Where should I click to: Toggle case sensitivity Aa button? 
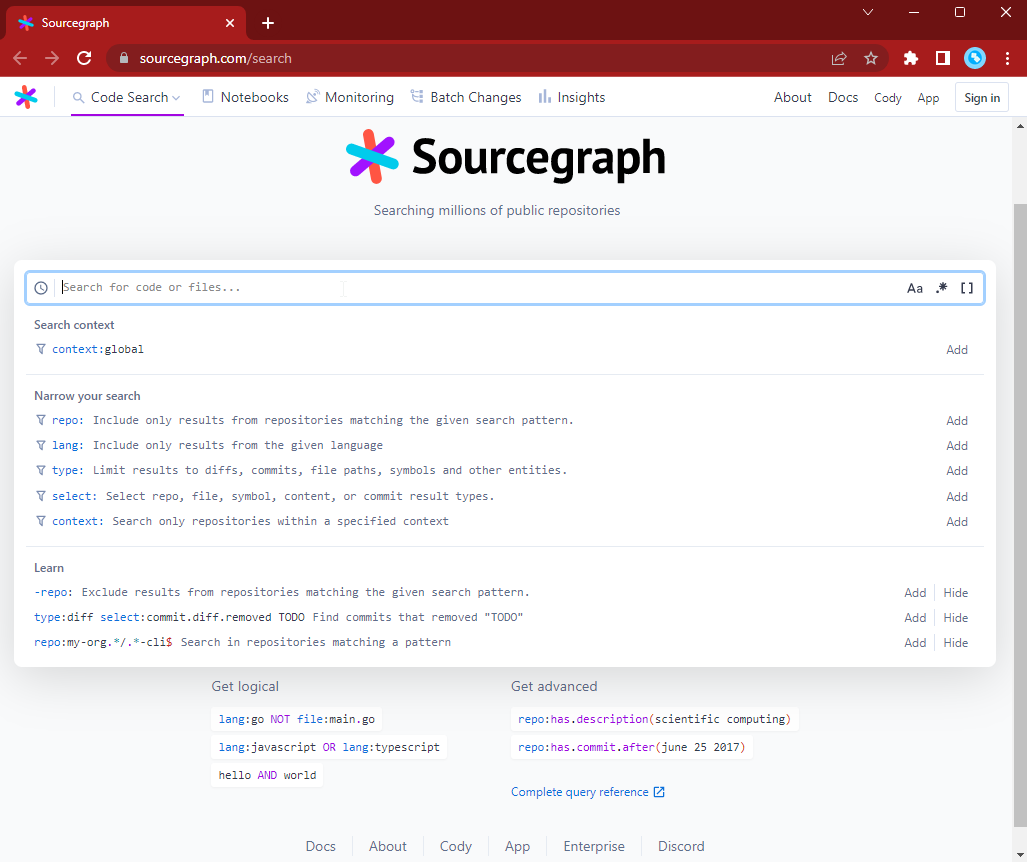(914, 288)
